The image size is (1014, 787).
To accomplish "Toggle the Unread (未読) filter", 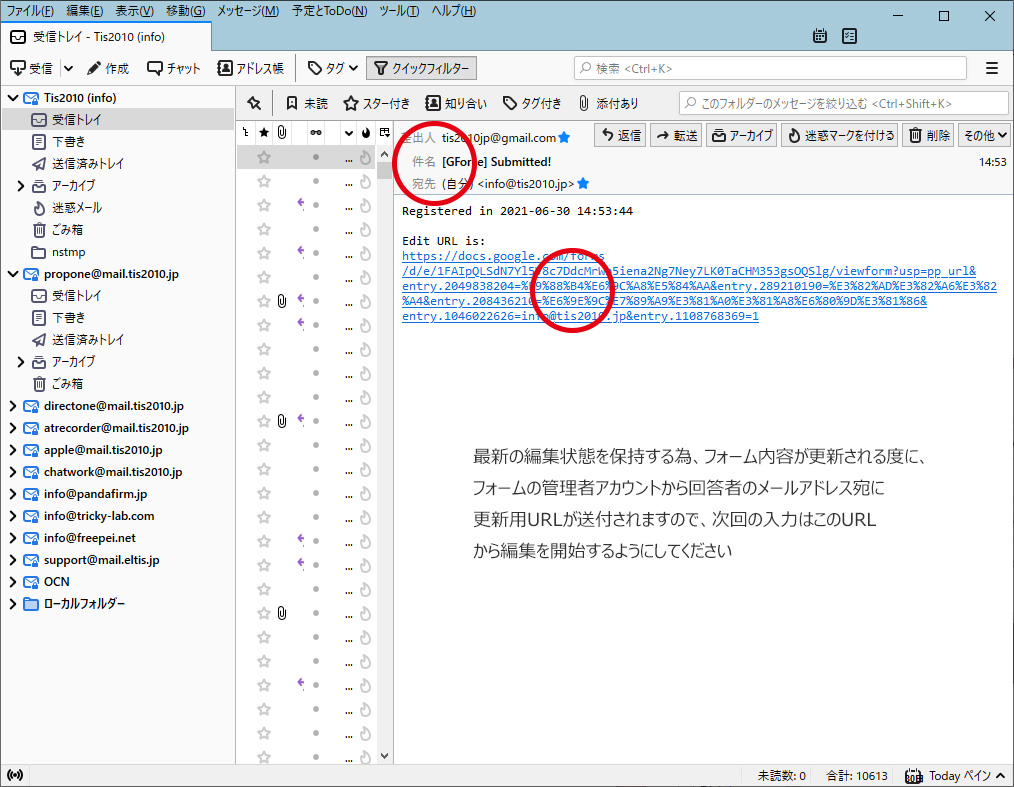I will 306,103.
